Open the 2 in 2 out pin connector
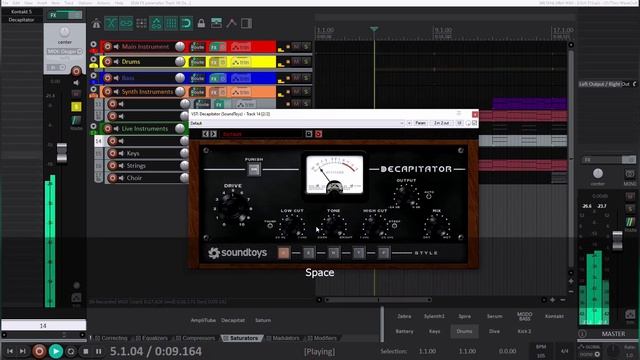The width and height of the screenshot is (640, 360). click(x=442, y=123)
